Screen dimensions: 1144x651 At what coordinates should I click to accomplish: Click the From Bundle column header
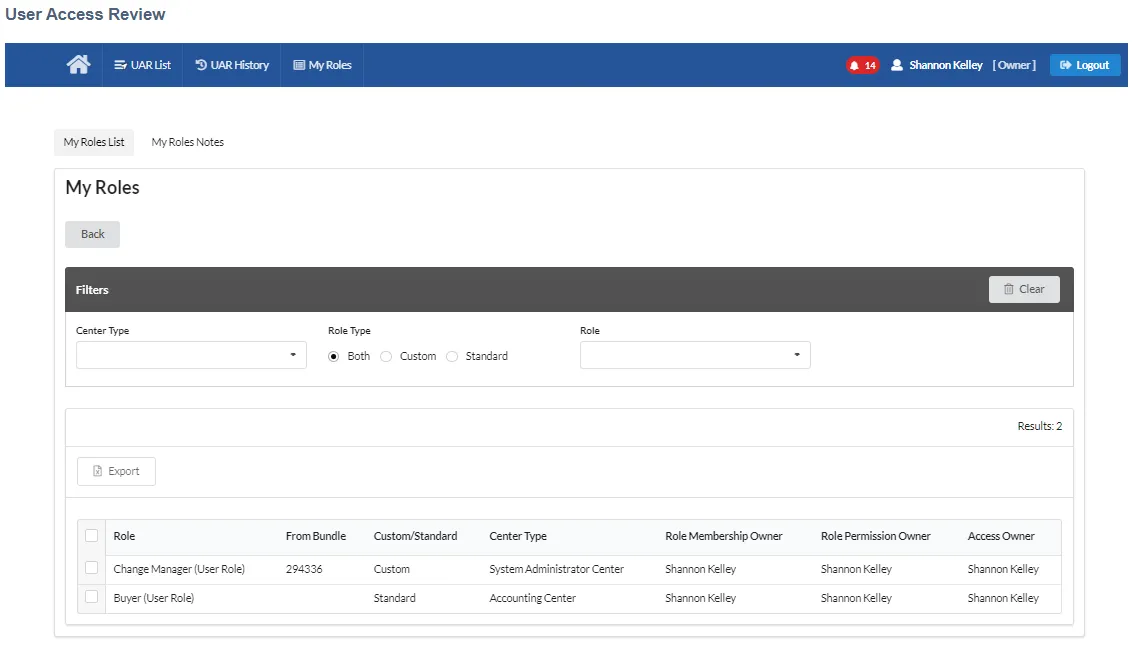point(316,536)
